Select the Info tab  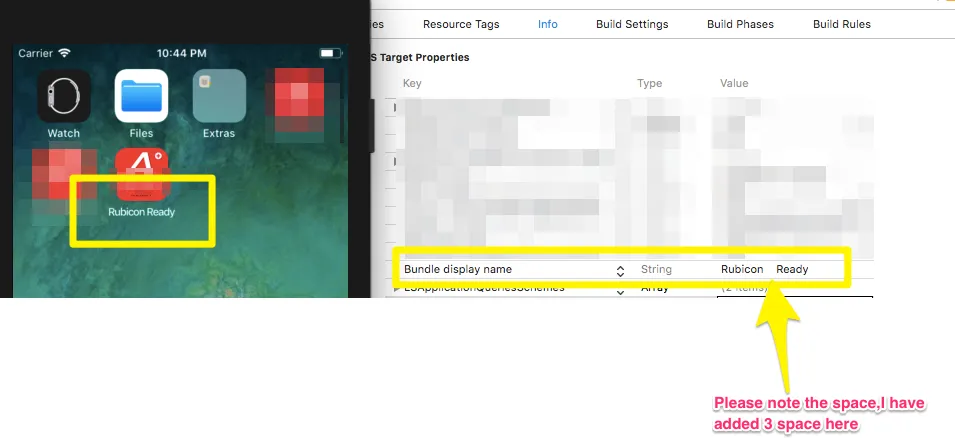(x=548, y=24)
